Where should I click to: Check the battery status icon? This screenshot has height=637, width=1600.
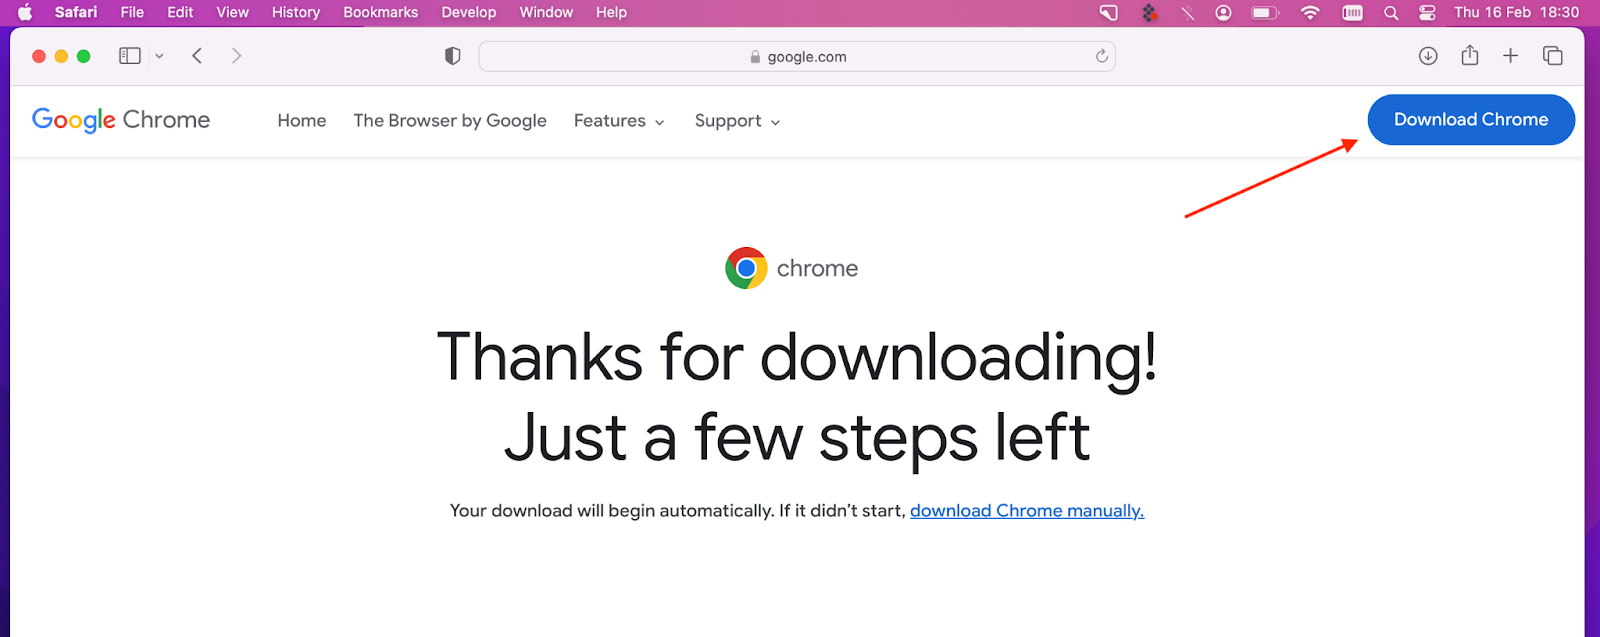(x=1265, y=13)
